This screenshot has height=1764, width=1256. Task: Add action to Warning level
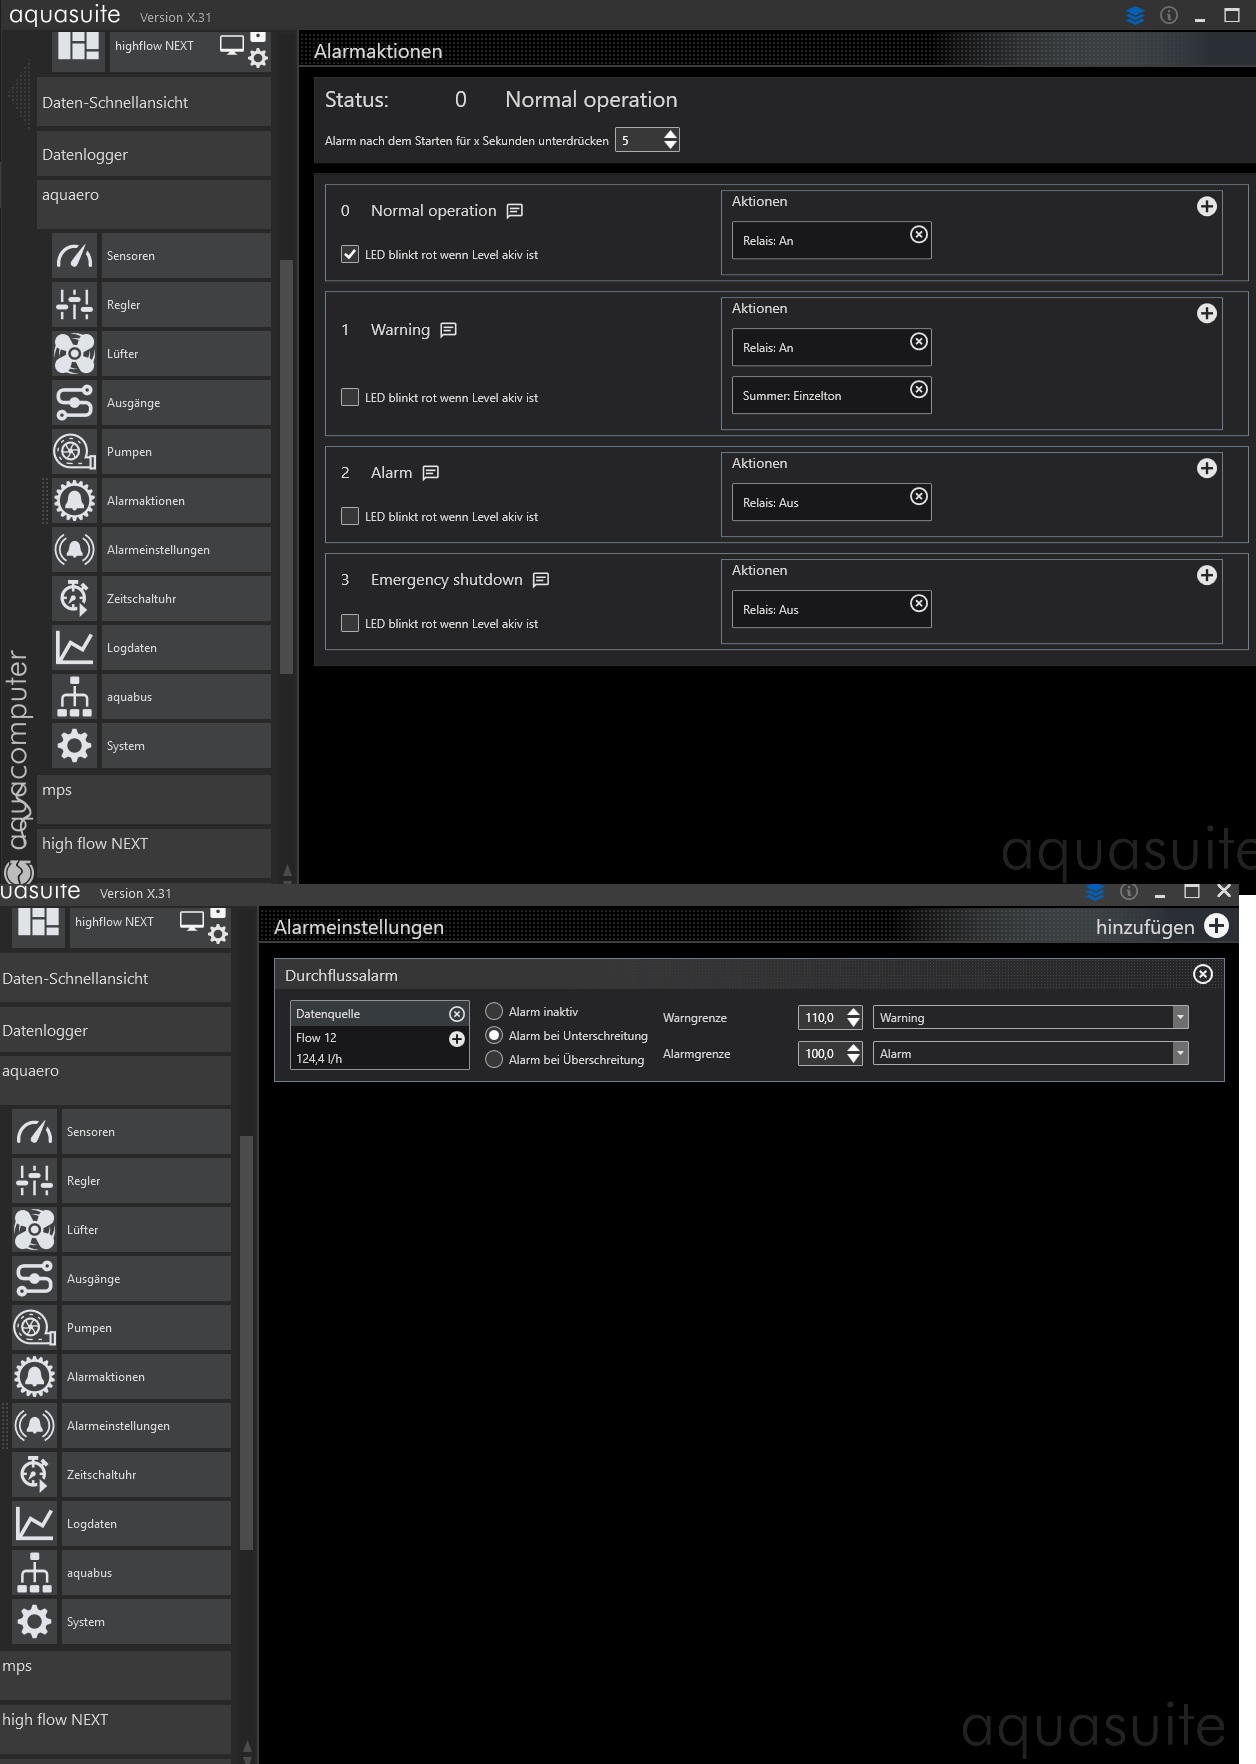click(1207, 313)
